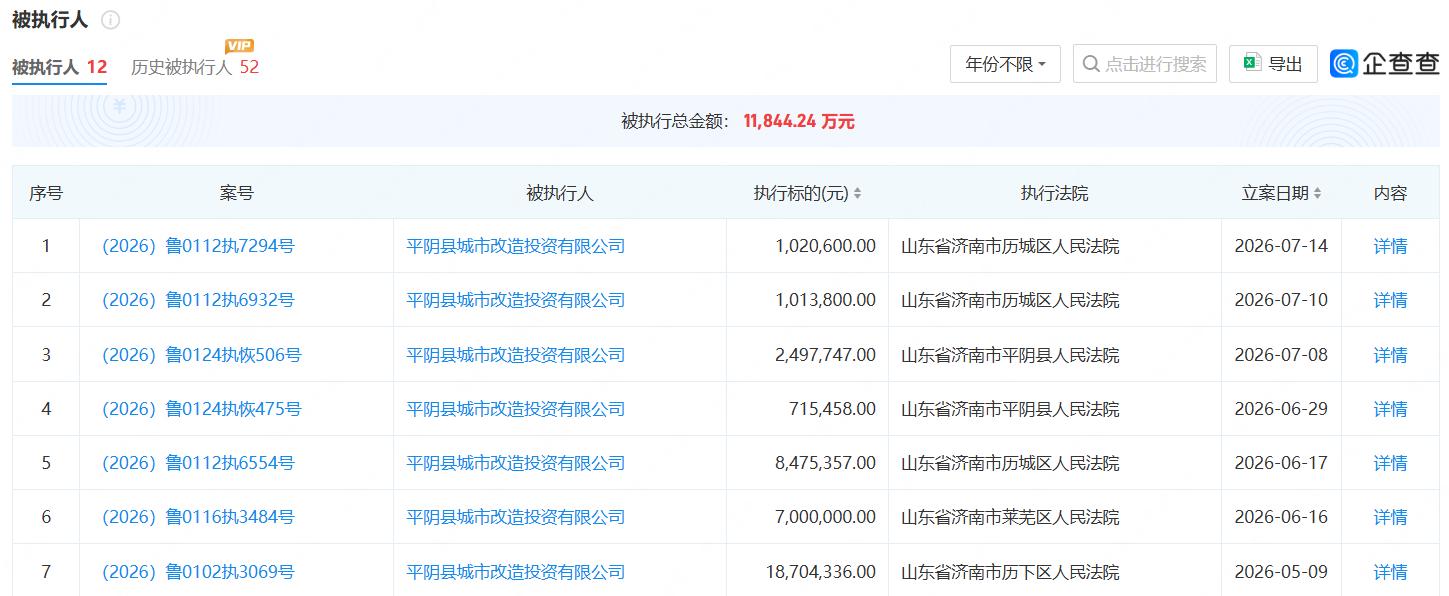Export the list with 导出 button
Screen dimensions: 1449x596
click(x=1273, y=64)
